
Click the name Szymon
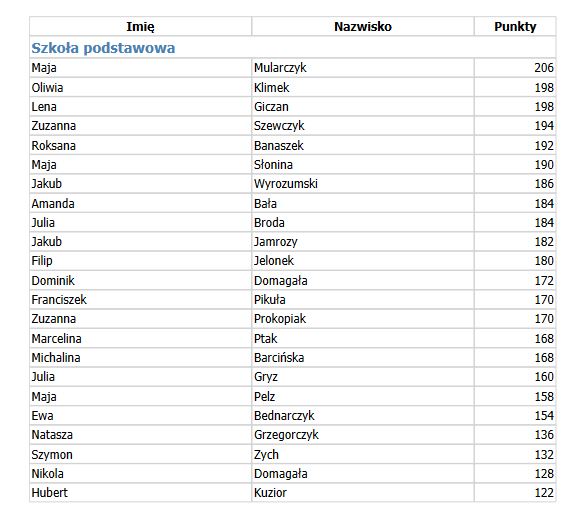click(x=52, y=454)
